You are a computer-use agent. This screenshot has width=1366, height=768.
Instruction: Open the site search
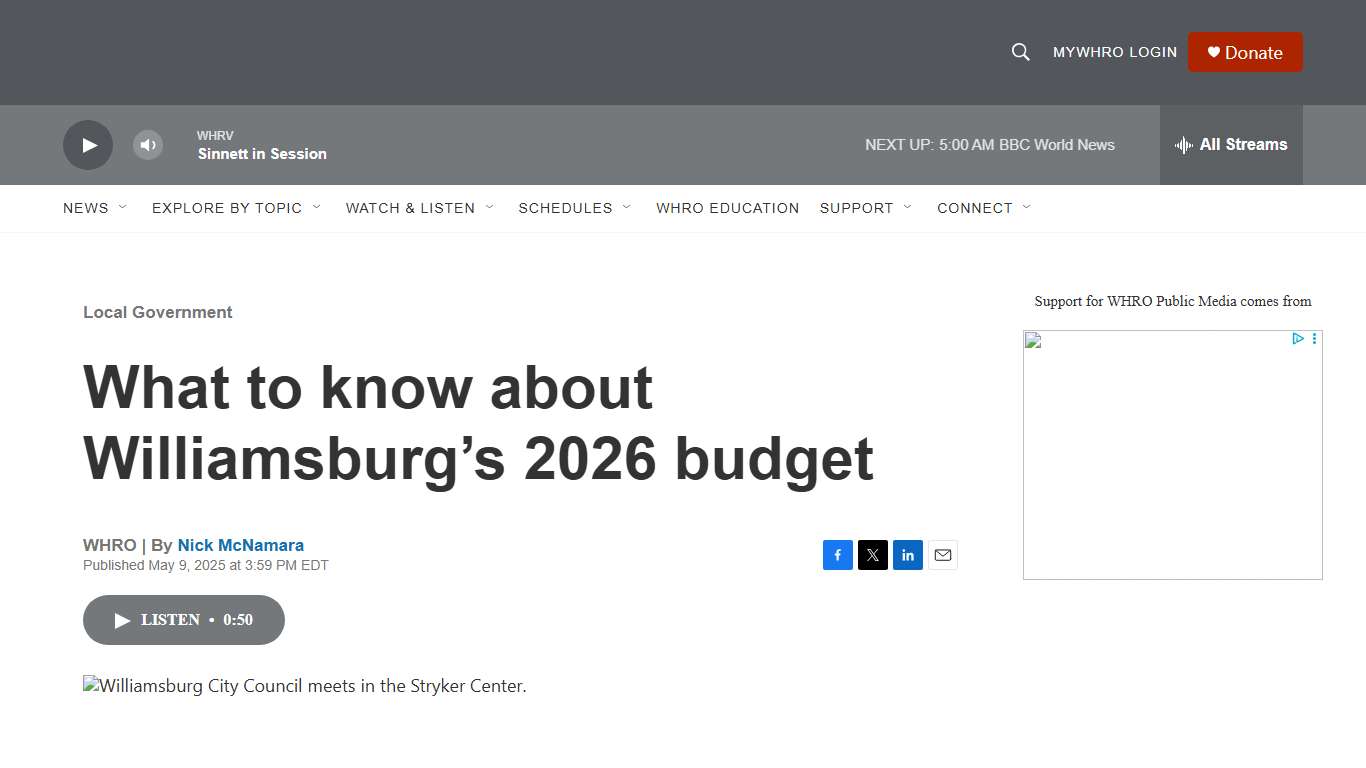click(1020, 52)
